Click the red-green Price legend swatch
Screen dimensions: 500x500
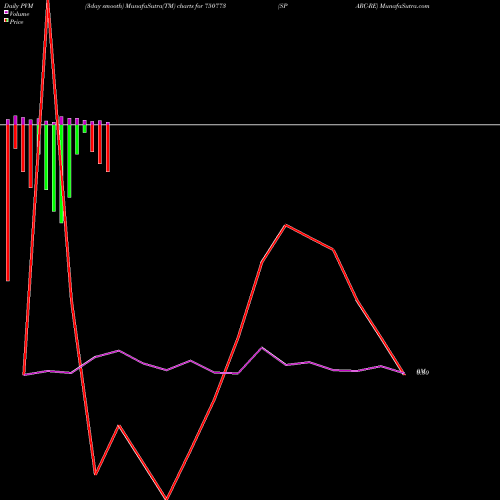pos(6,21)
